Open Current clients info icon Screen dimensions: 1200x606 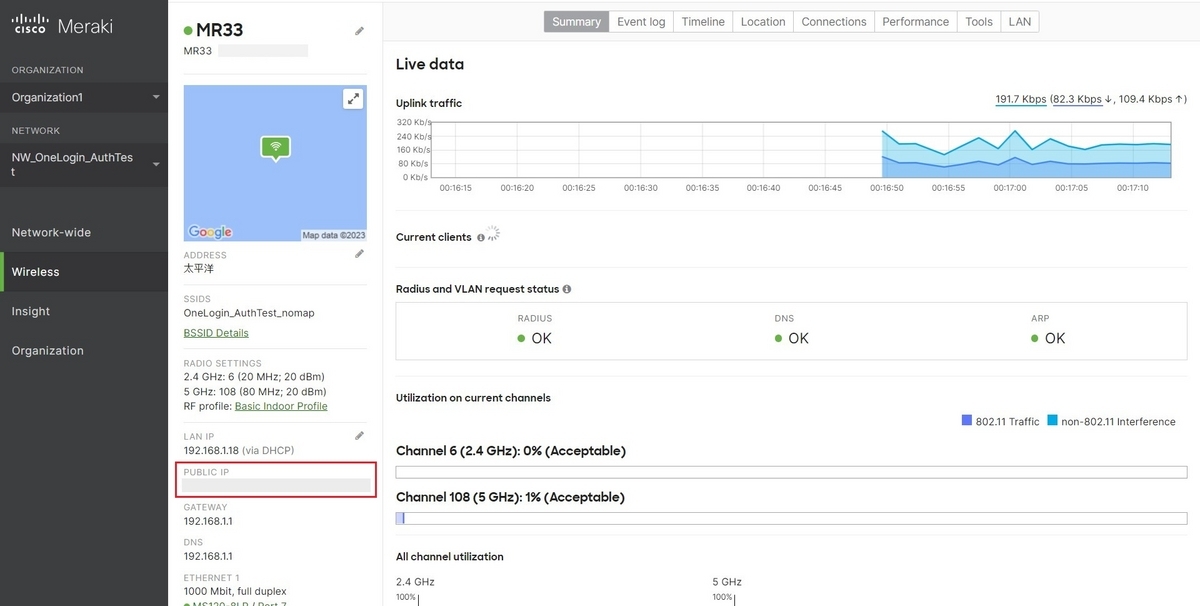click(x=481, y=237)
